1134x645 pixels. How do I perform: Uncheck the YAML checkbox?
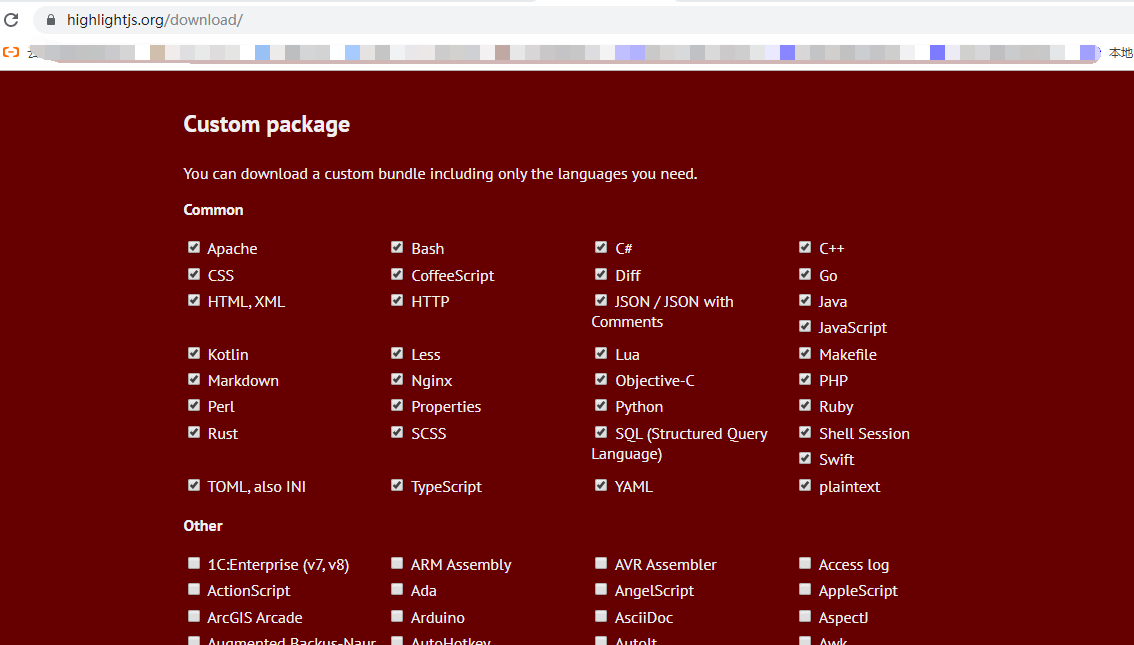[x=601, y=485]
